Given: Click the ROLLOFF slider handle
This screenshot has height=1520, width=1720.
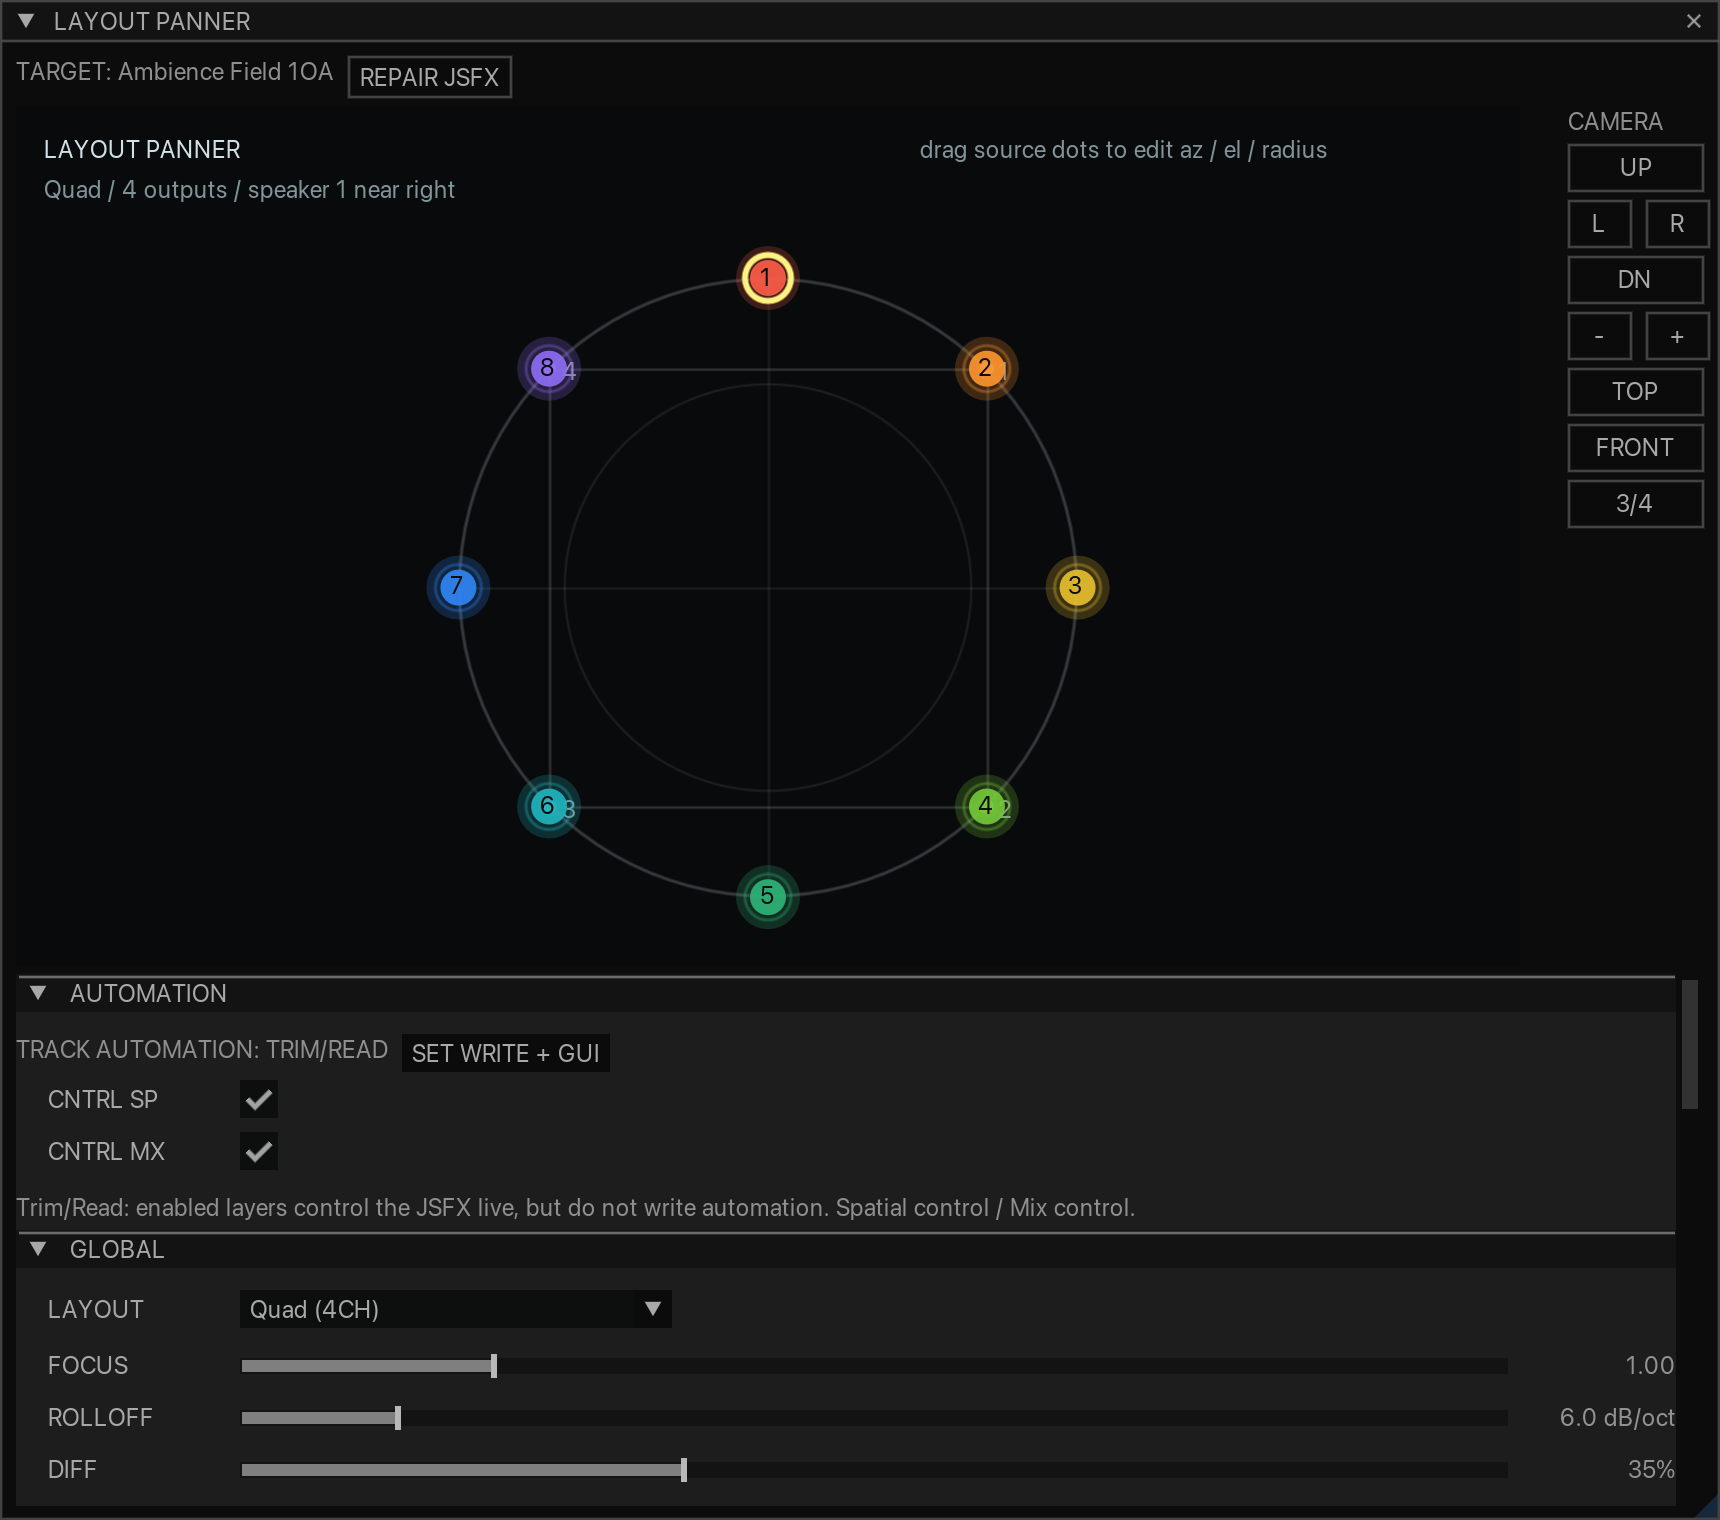Looking at the screenshot, I should [398, 1417].
